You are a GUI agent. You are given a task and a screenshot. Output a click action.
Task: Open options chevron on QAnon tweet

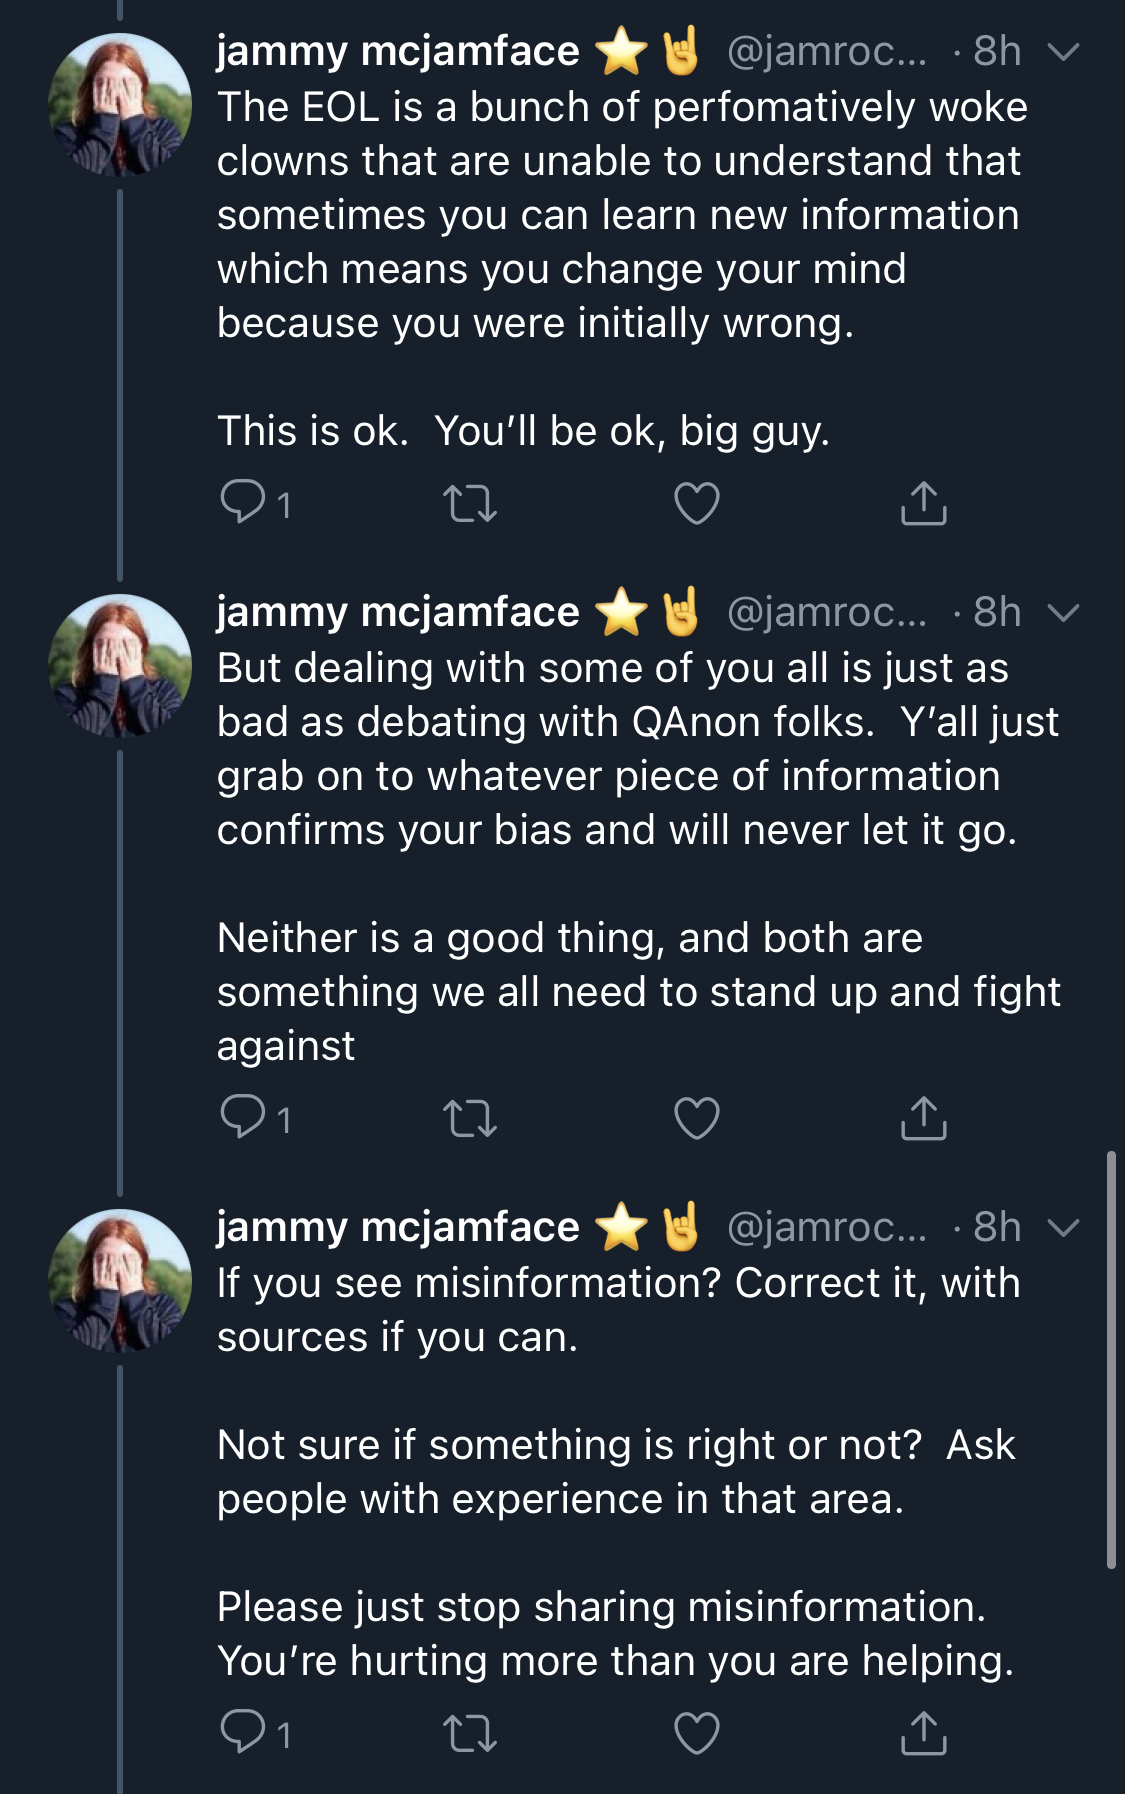1063,613
